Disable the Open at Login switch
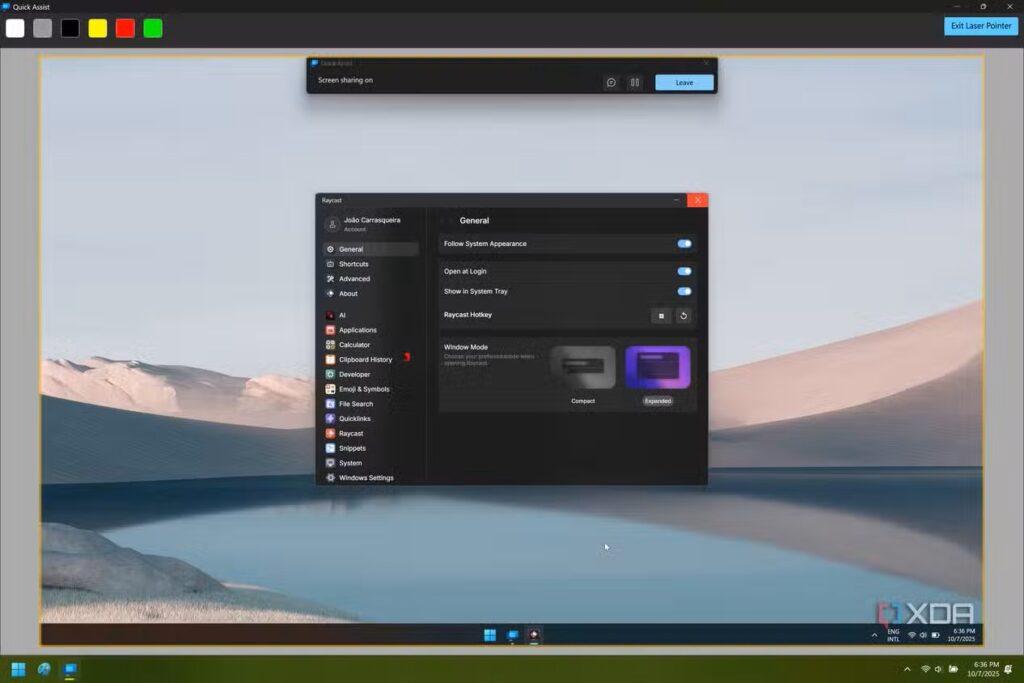This screenshot has width=1024, height=683. coord(684,271)
